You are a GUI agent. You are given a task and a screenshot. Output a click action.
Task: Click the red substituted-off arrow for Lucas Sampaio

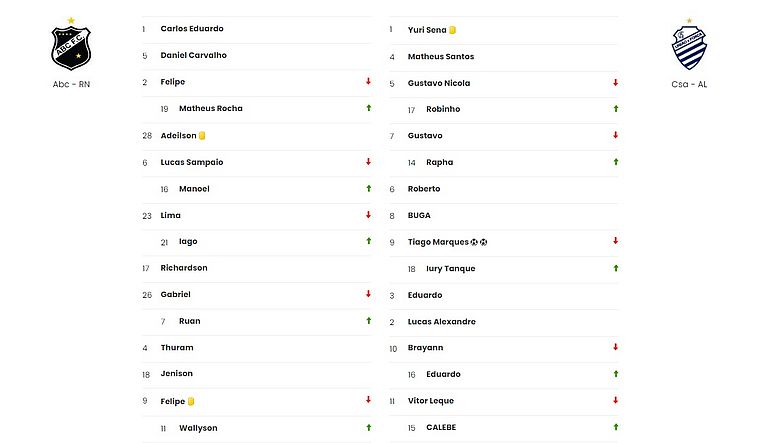pos(368,162)
